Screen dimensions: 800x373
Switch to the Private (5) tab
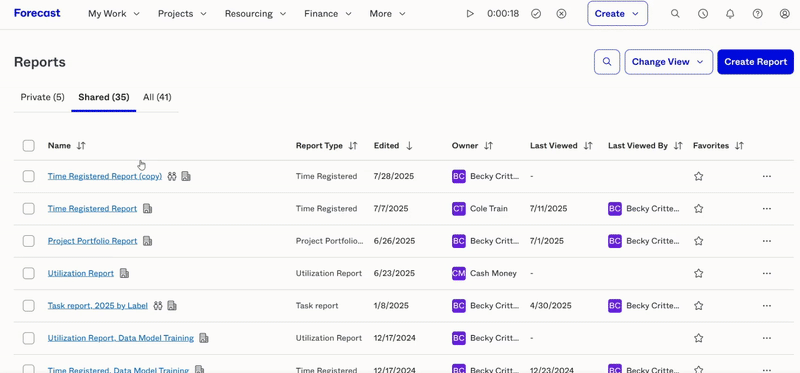click(x=42, y=97)
